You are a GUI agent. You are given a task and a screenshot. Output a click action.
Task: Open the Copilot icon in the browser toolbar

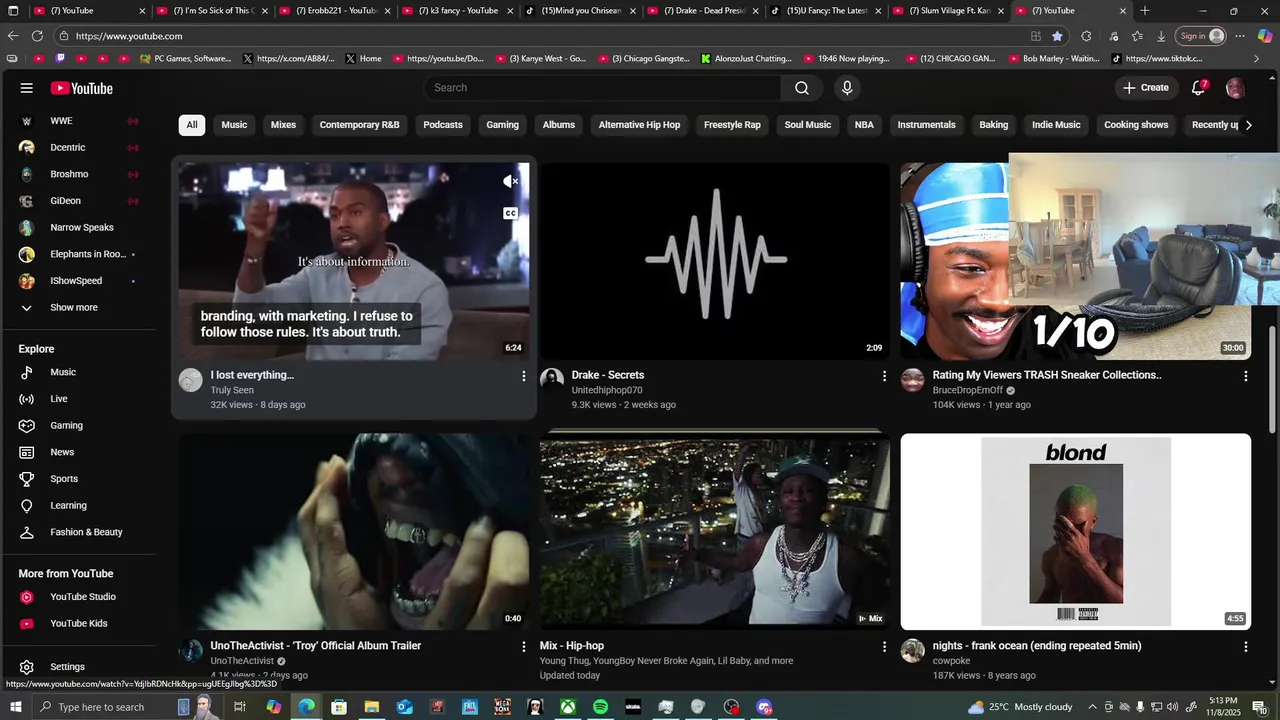click(1265, 36)
